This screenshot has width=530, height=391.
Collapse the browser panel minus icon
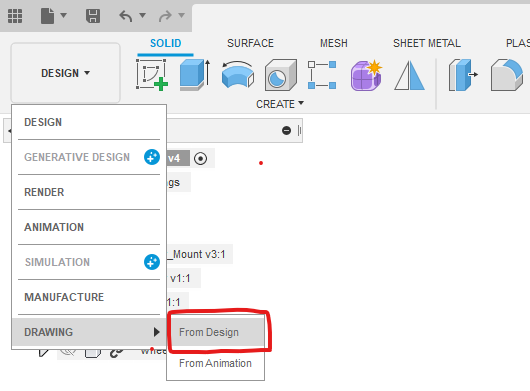[x=286, y=130]
